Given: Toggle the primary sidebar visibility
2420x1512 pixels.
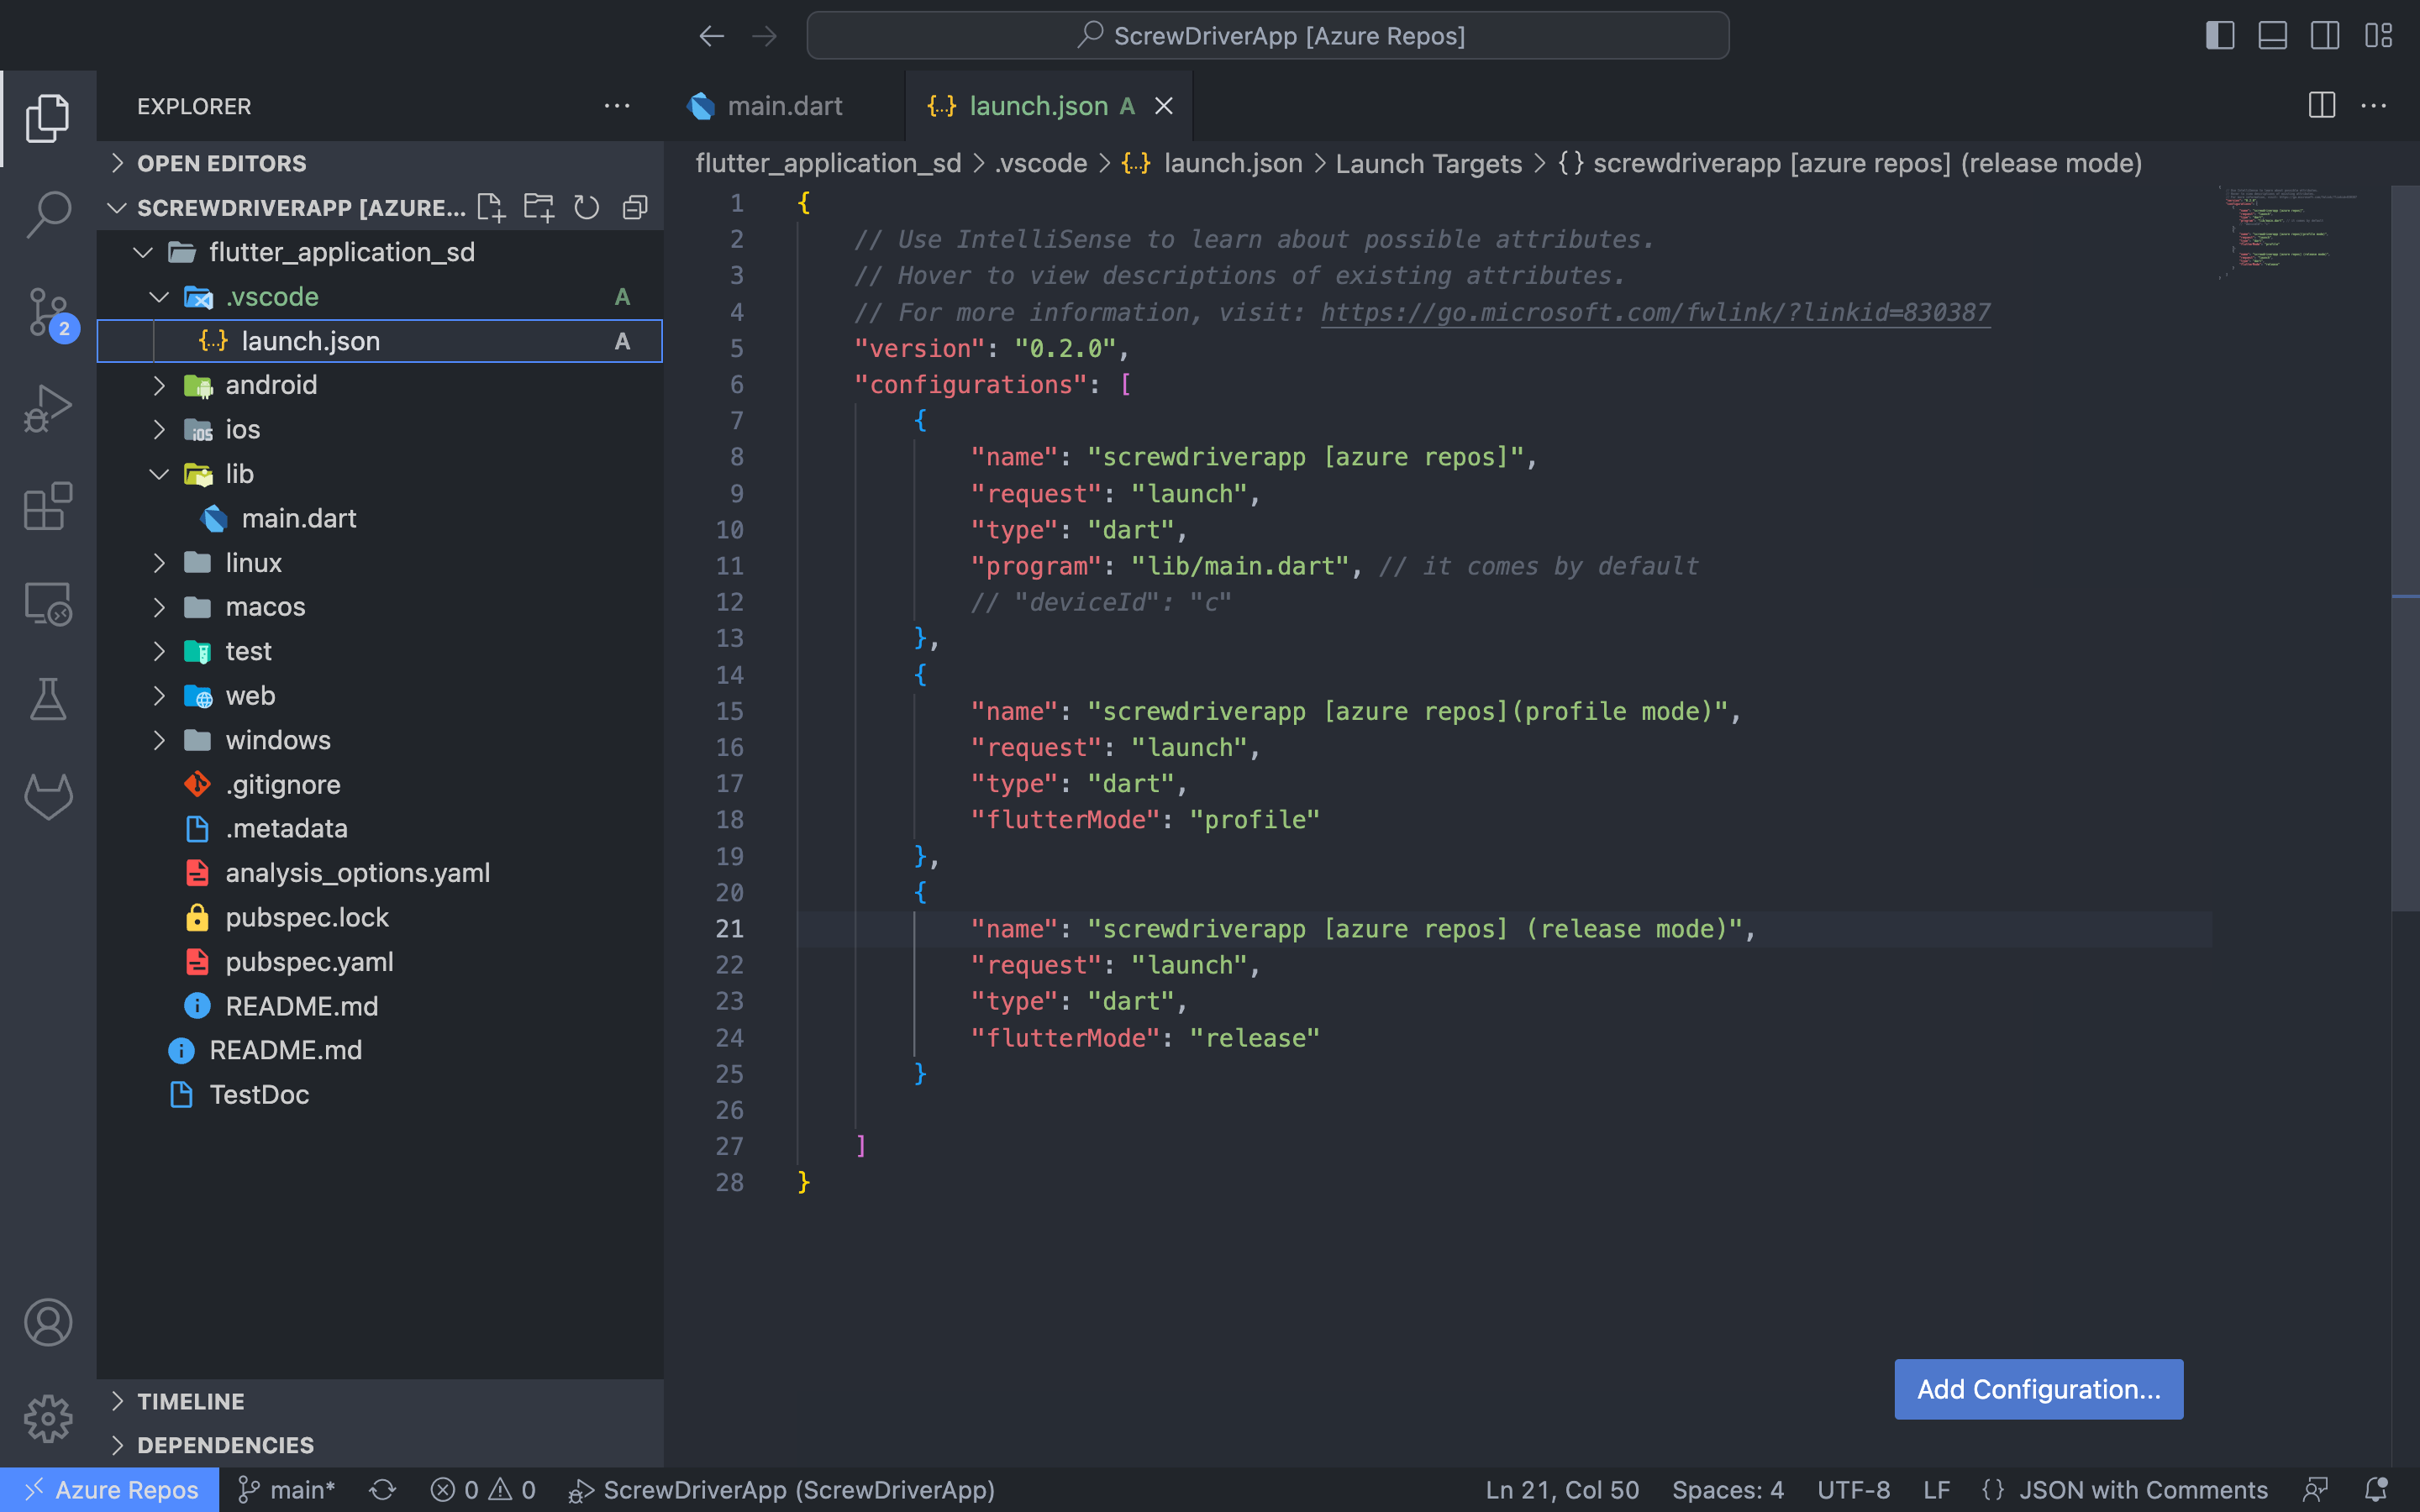Looking at the screenshot, I should coord(2220,35).
